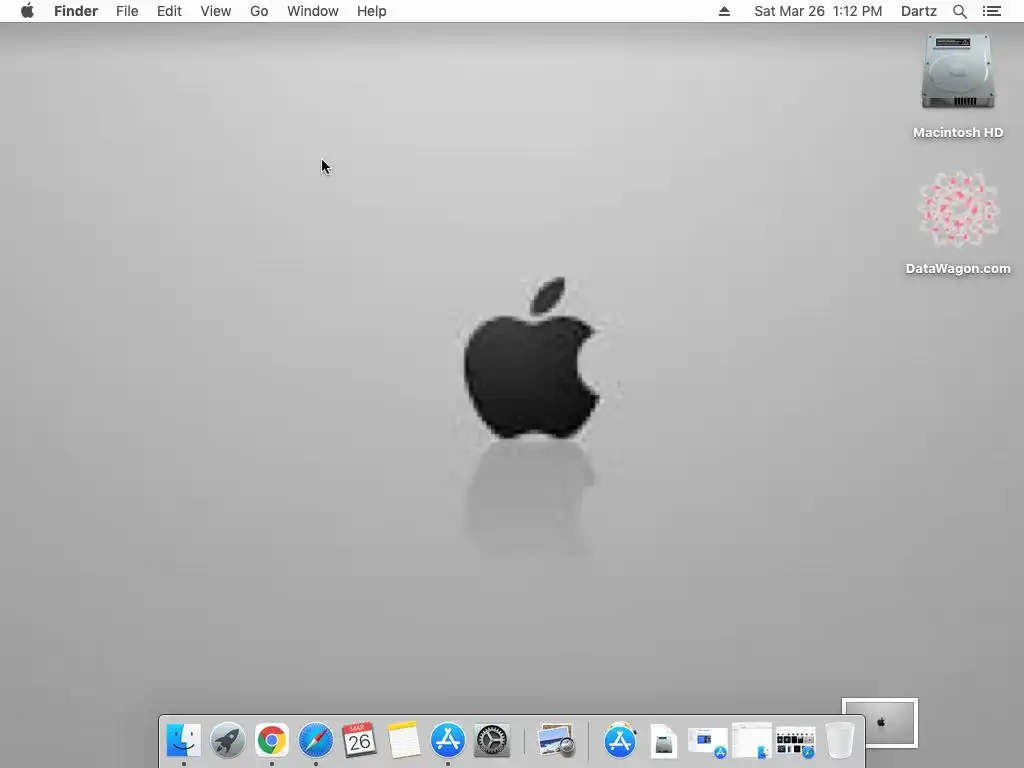Open Google Chrome from the Dock
The width and height of the screenshot is (1024, 768).
[x=272, y=741]
